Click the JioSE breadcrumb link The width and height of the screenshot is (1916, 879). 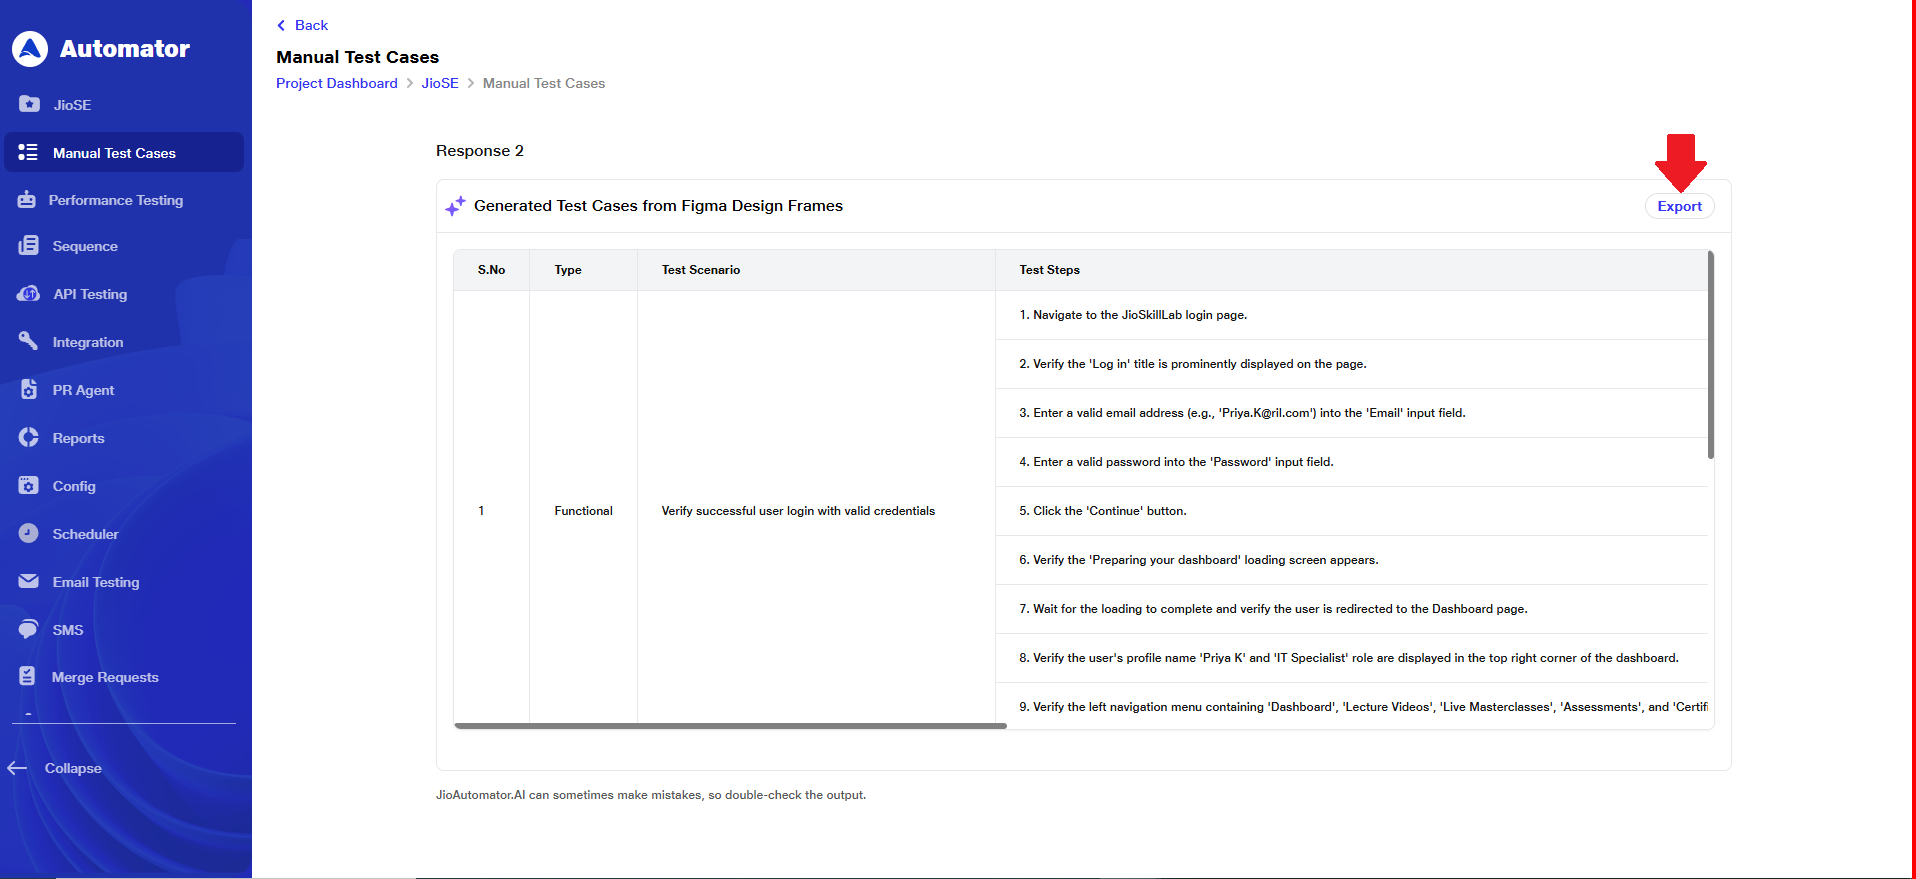coord(439,83)
